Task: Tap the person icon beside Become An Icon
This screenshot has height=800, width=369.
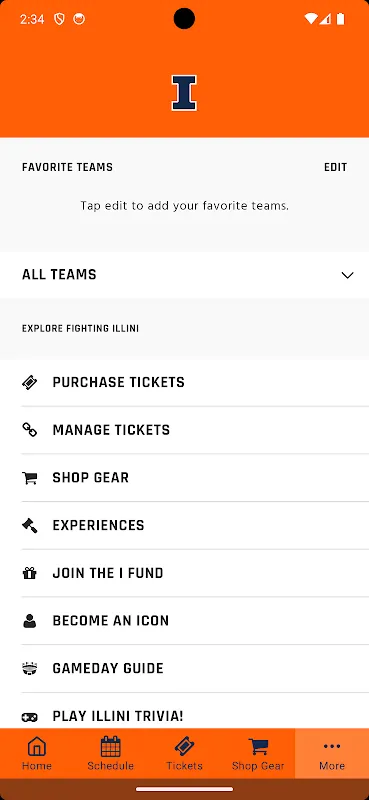Action: tap(30, 621)
